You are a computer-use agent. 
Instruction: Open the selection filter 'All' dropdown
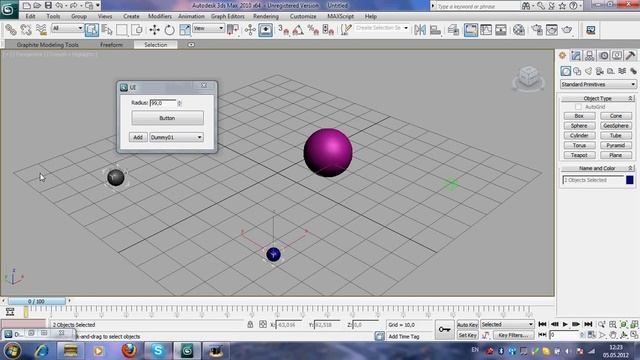67,28
